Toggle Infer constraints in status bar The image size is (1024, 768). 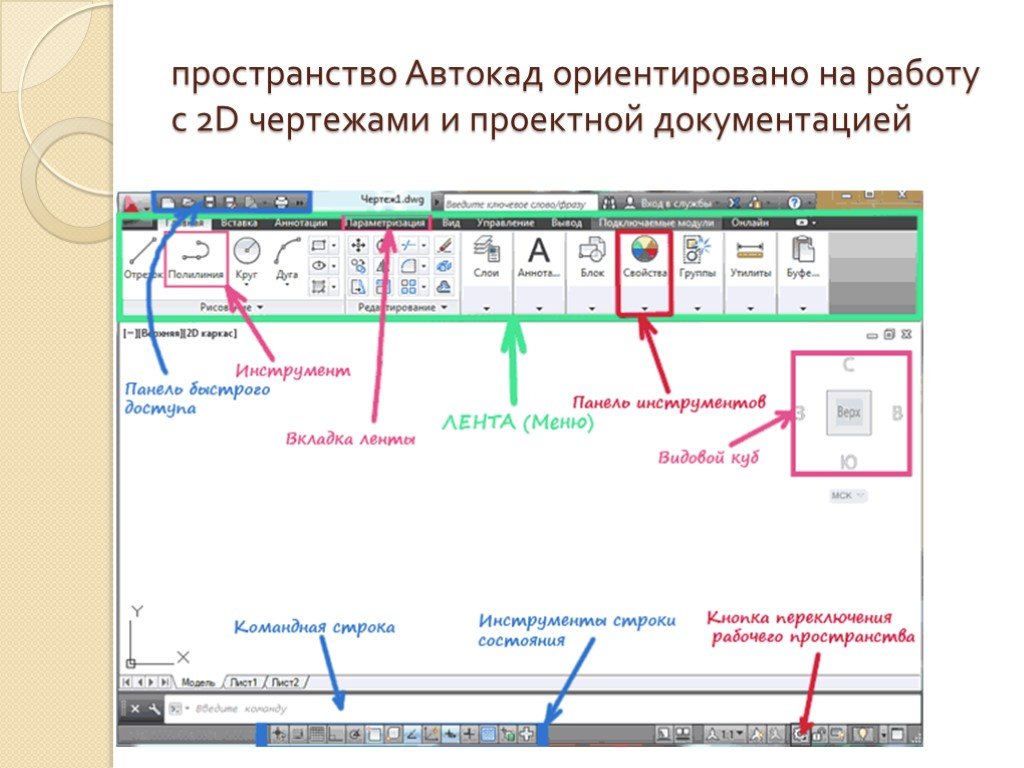click(279, 735)
